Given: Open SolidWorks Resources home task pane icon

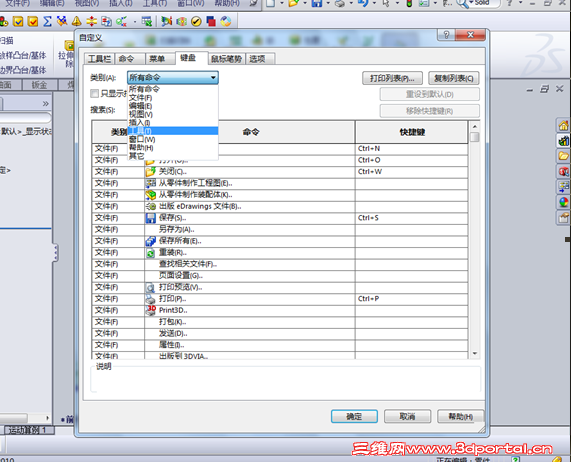Looking at the screenshot, I should pos(564,125).
